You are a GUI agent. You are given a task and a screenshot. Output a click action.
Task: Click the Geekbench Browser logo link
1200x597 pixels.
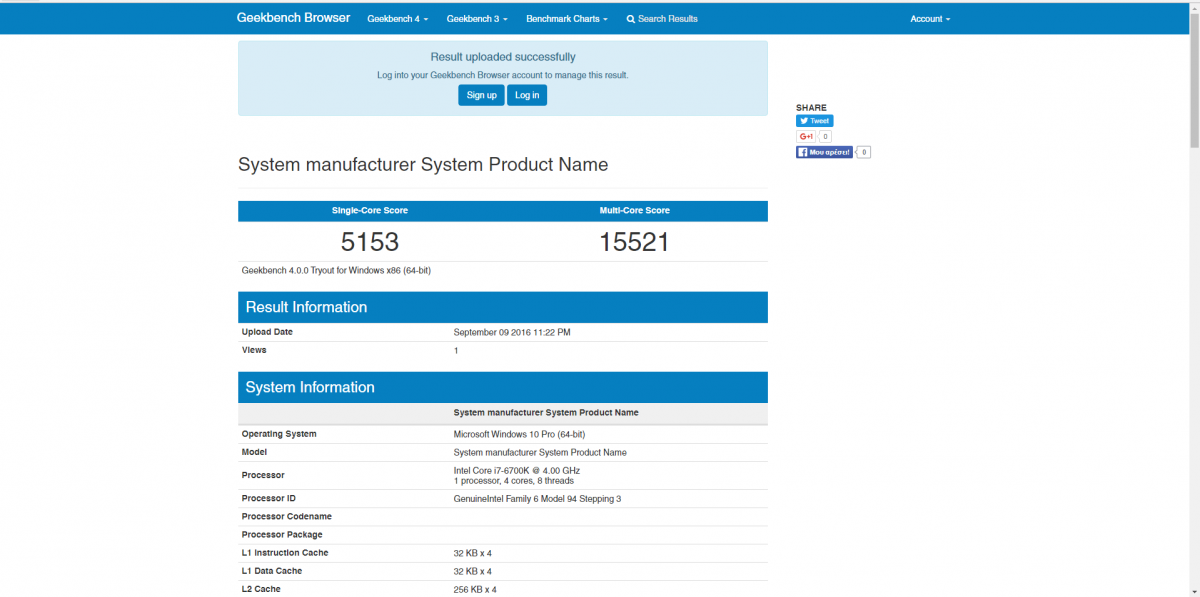point(293,18)
